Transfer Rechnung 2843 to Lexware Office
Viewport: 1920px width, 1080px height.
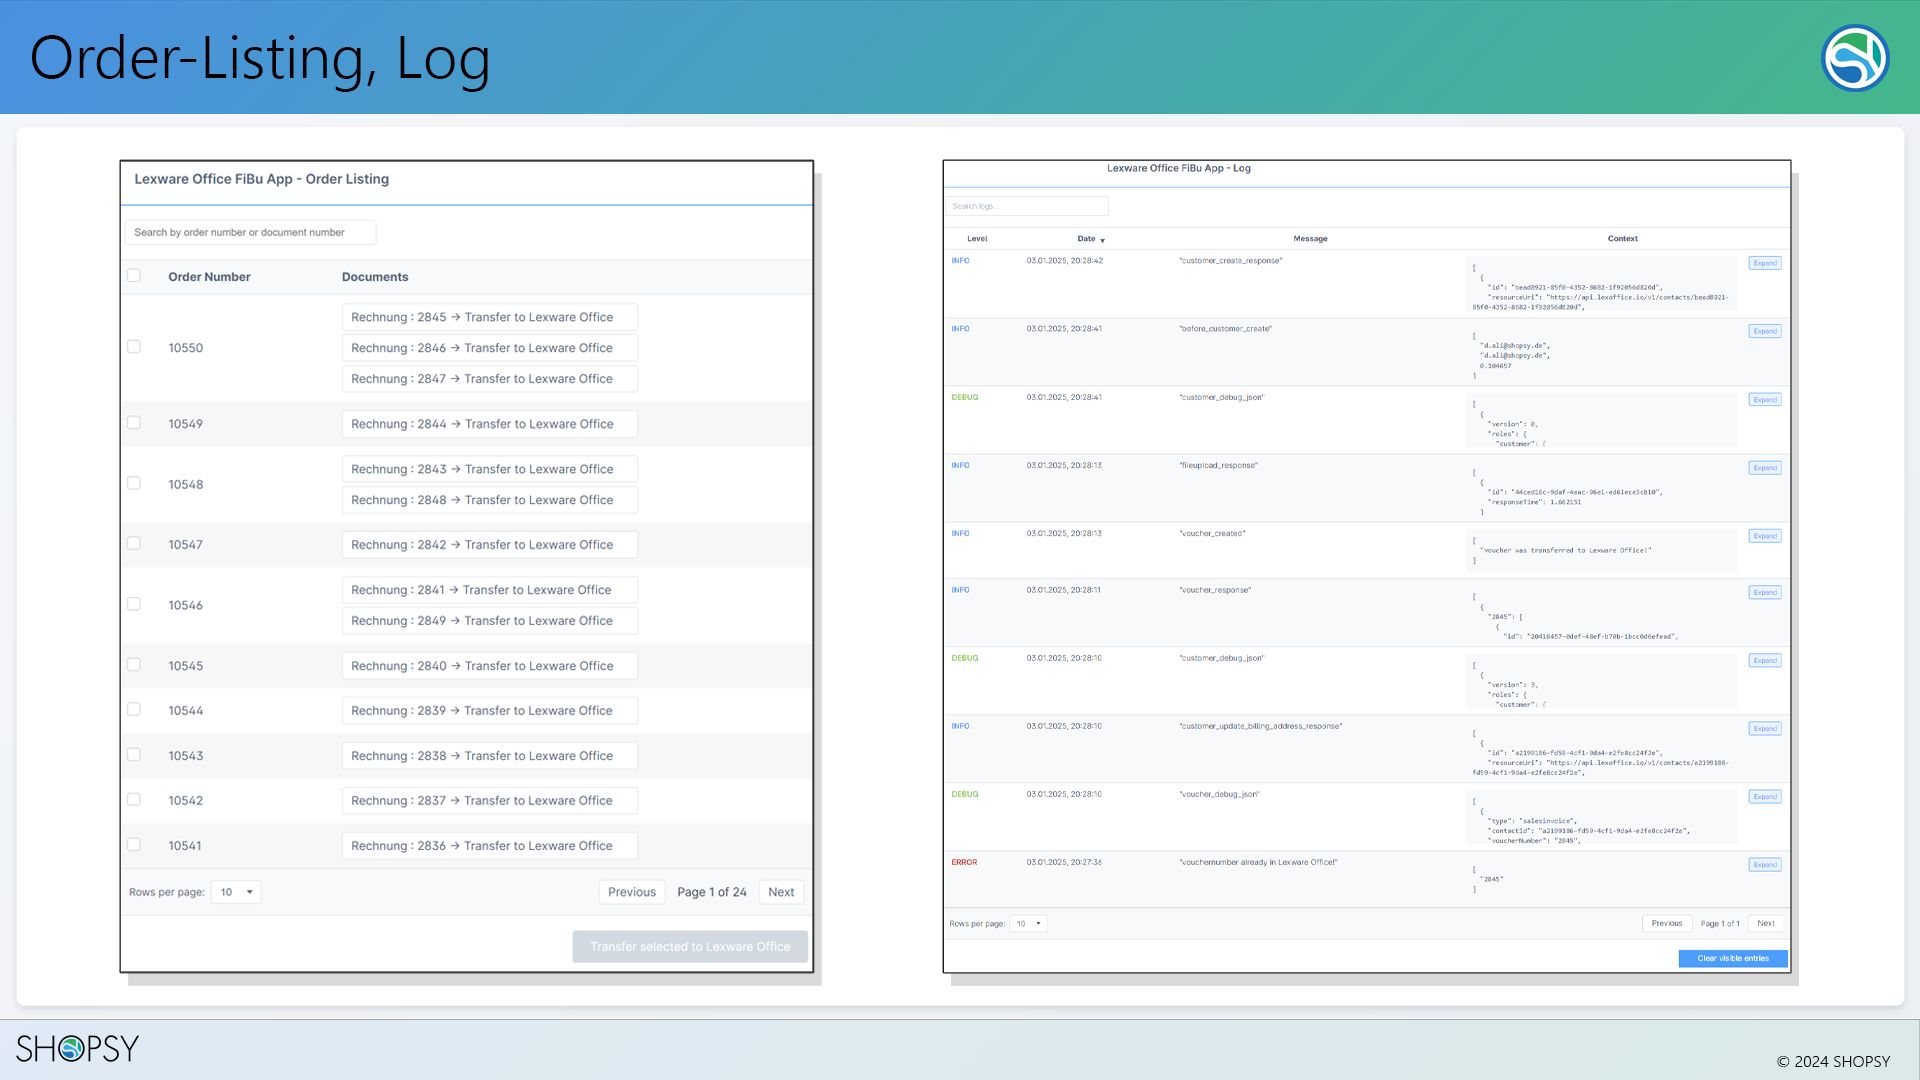coord(490,469)
